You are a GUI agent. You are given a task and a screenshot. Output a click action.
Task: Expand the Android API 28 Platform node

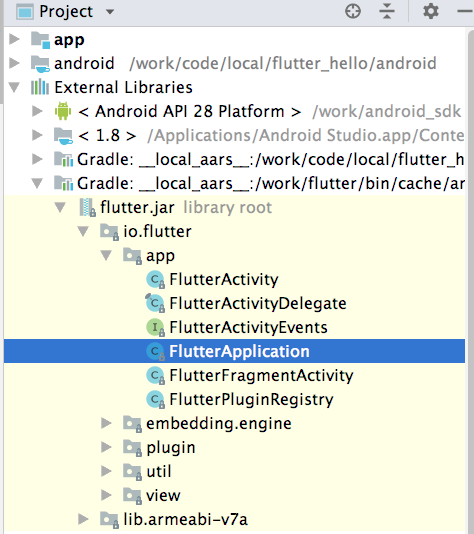pyautogui.click(x=37, y=111)
